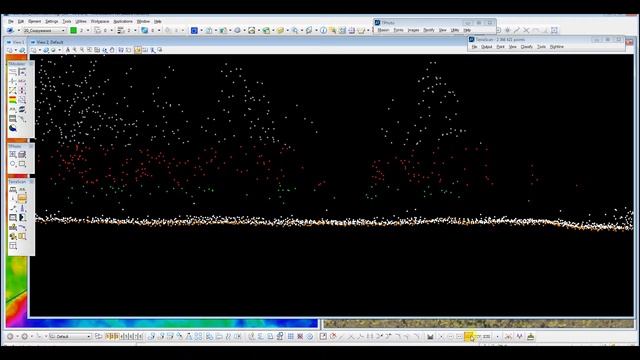Click the bottom grid tool in TerraScan toolbox
640x360 pixels.
pos(13,246)
